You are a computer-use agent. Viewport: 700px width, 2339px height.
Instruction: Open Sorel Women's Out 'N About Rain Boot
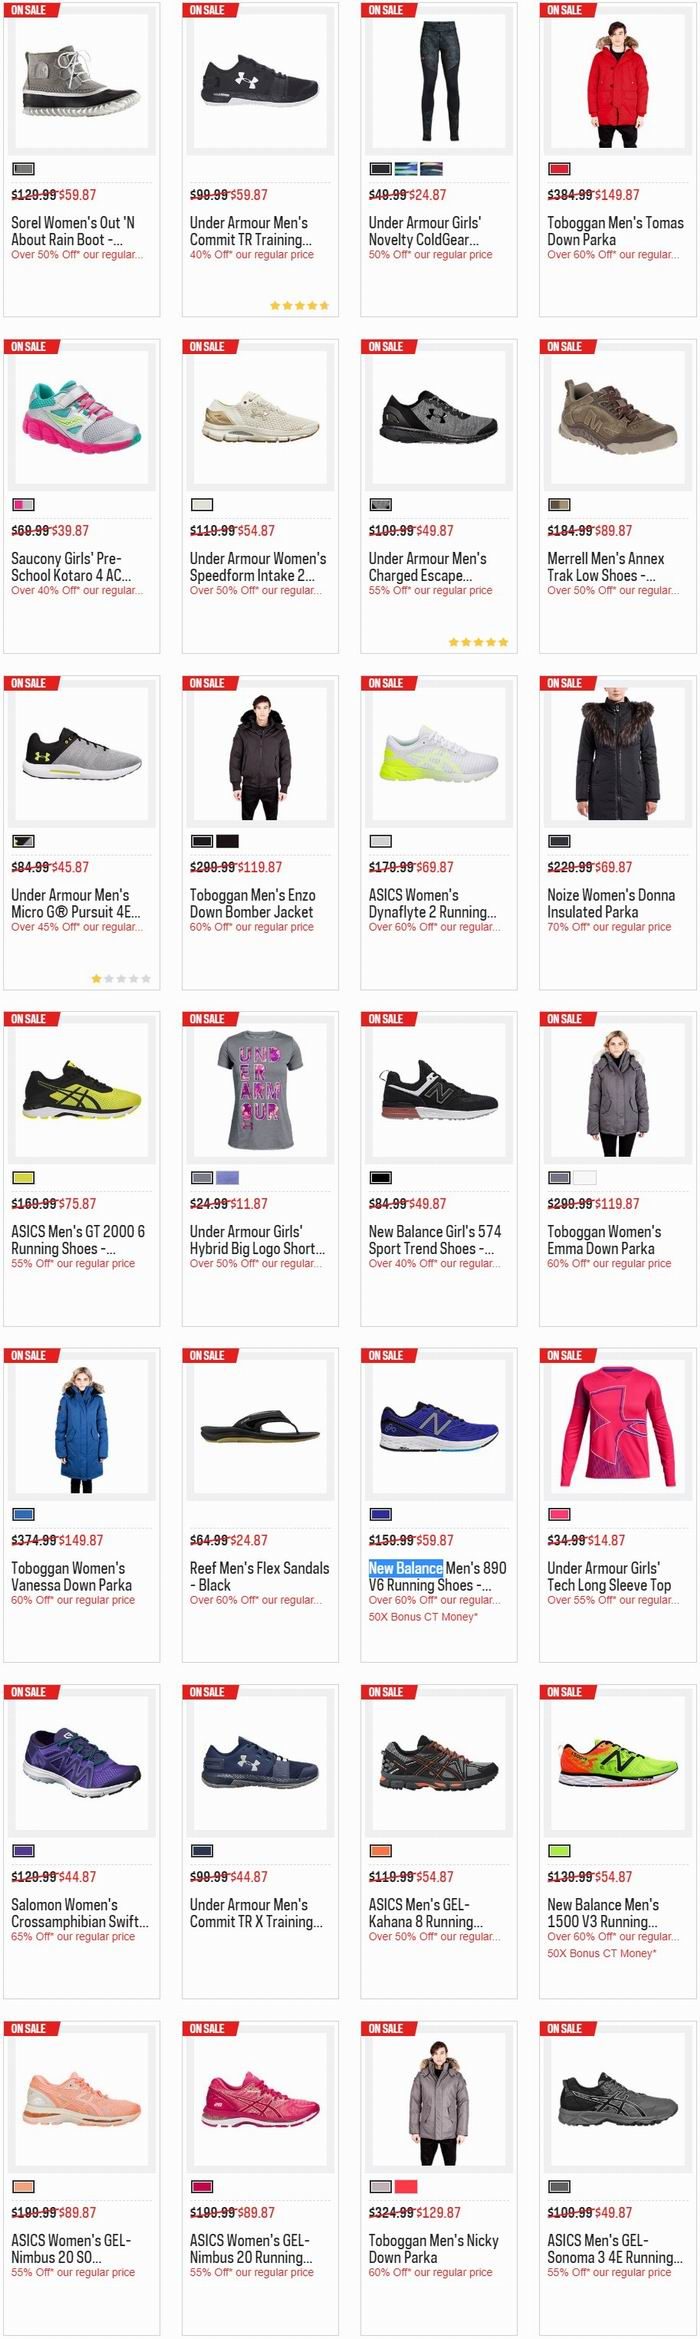click(73, 231)
